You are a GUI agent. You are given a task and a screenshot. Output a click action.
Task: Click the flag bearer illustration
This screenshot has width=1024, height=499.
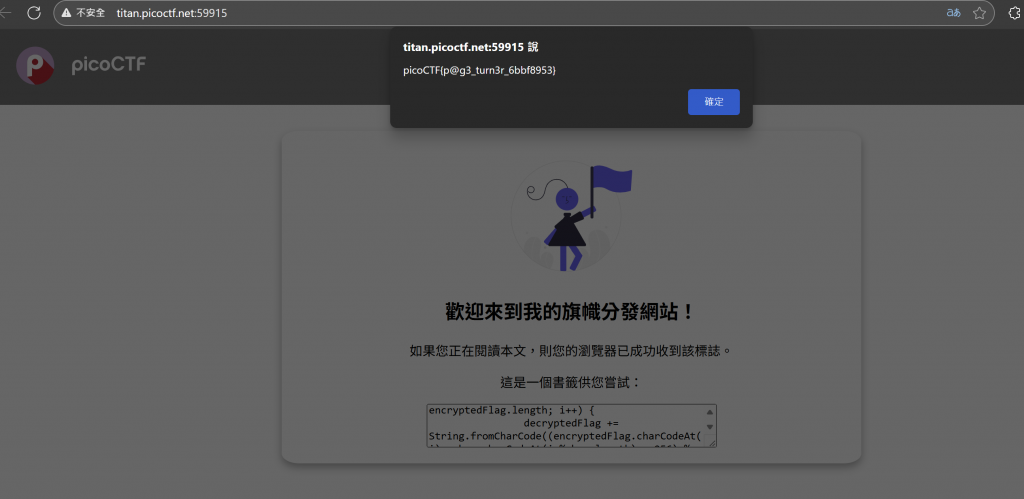tap(571, 217)
